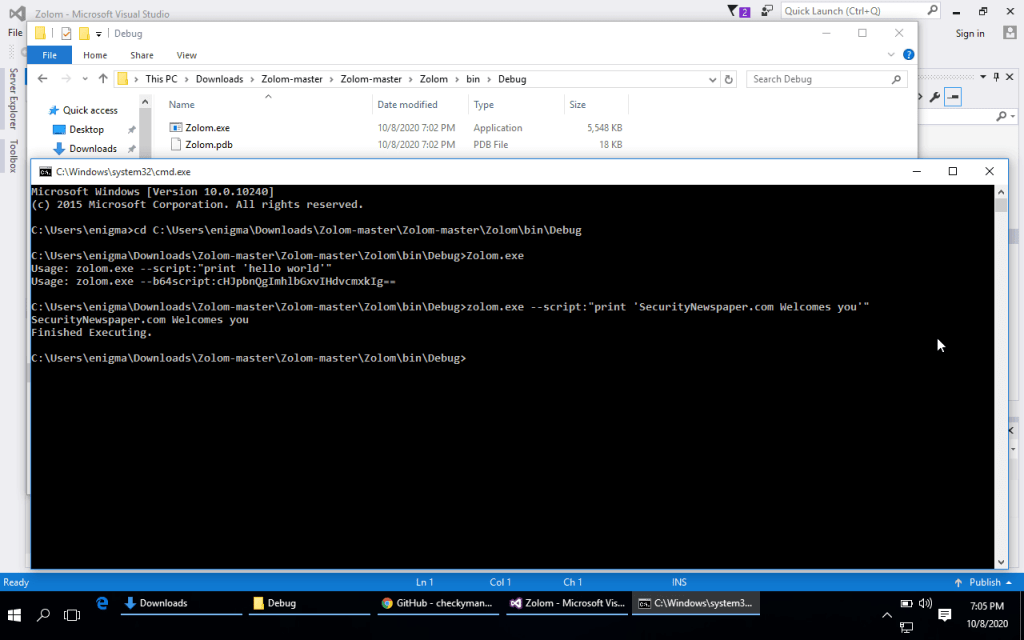Select Downloads in the address breadcrumb

(x=219, y=79)
